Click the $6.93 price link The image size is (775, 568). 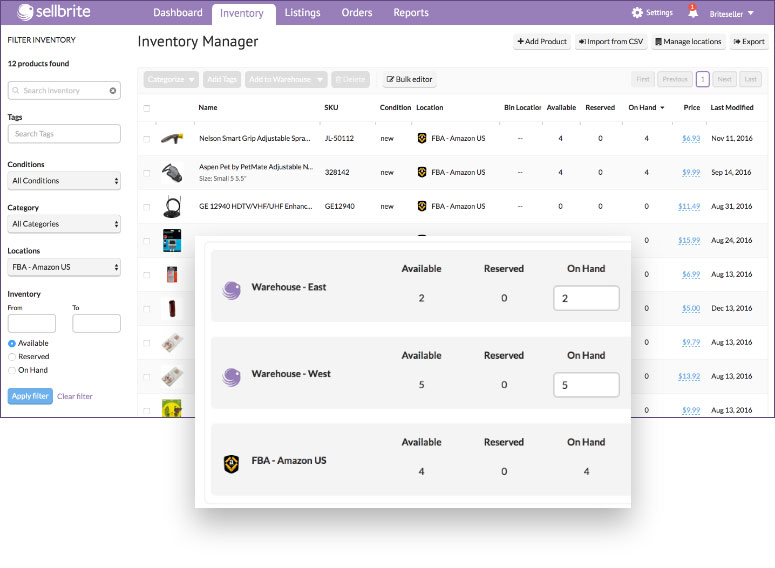(x=691, y=138)
